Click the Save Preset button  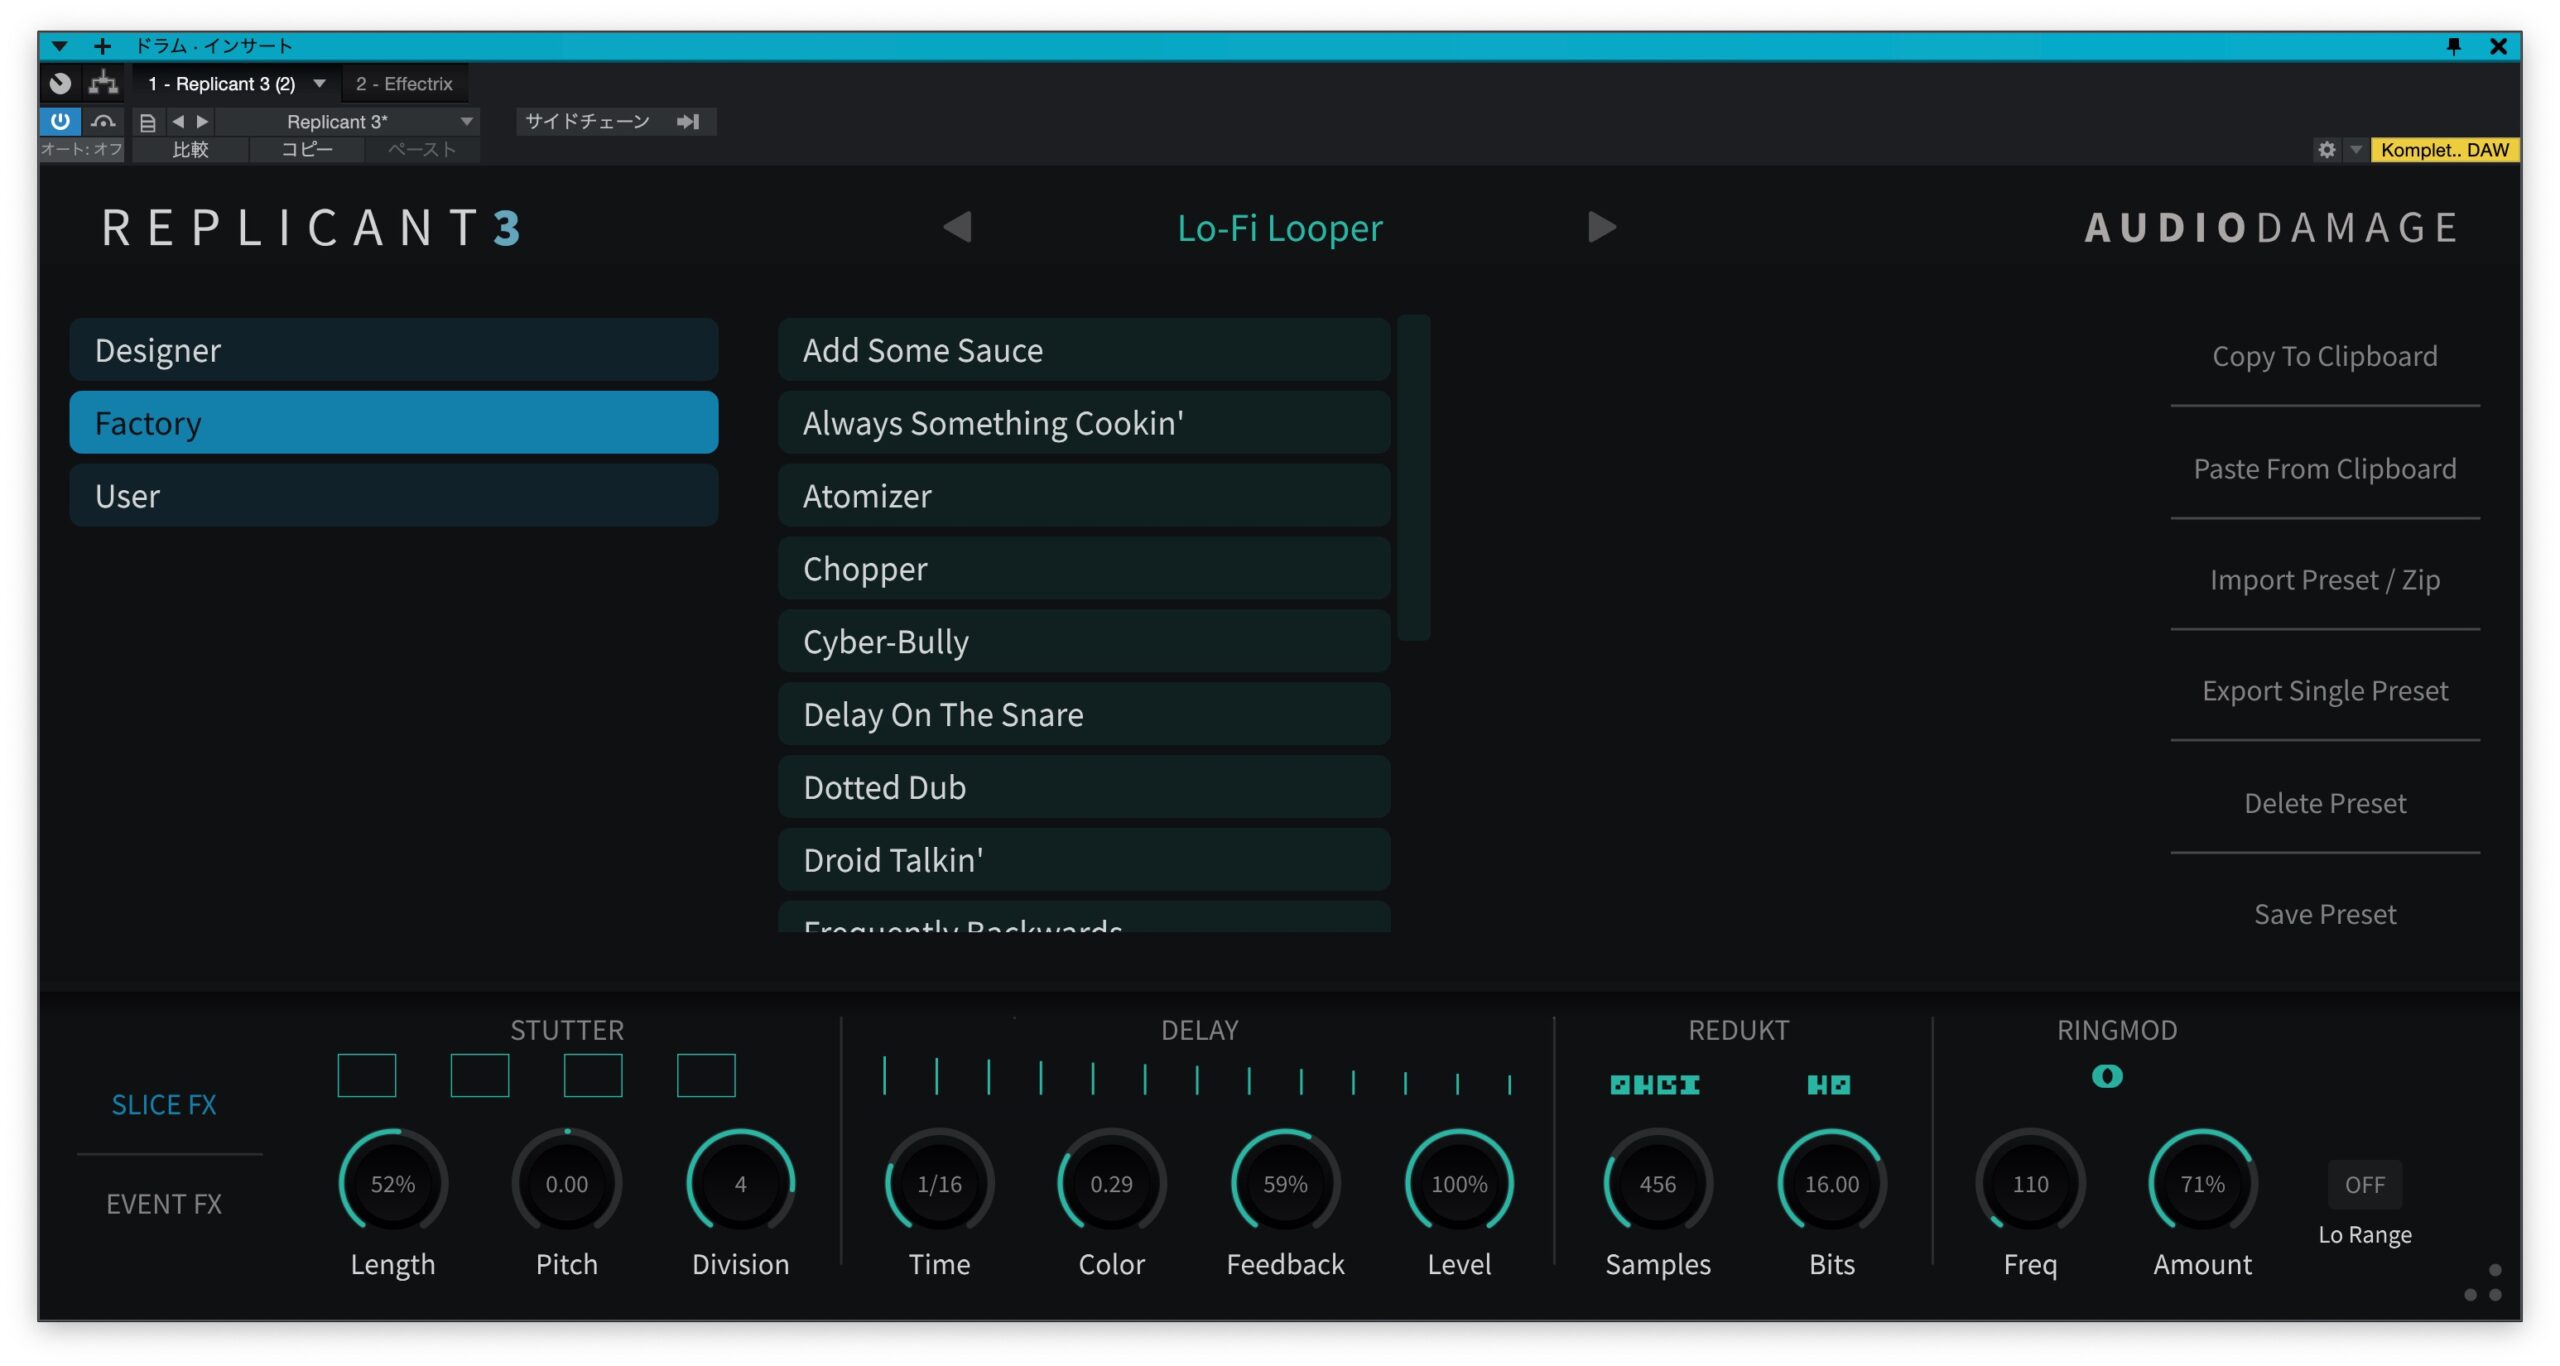[x=2324, y=913]
